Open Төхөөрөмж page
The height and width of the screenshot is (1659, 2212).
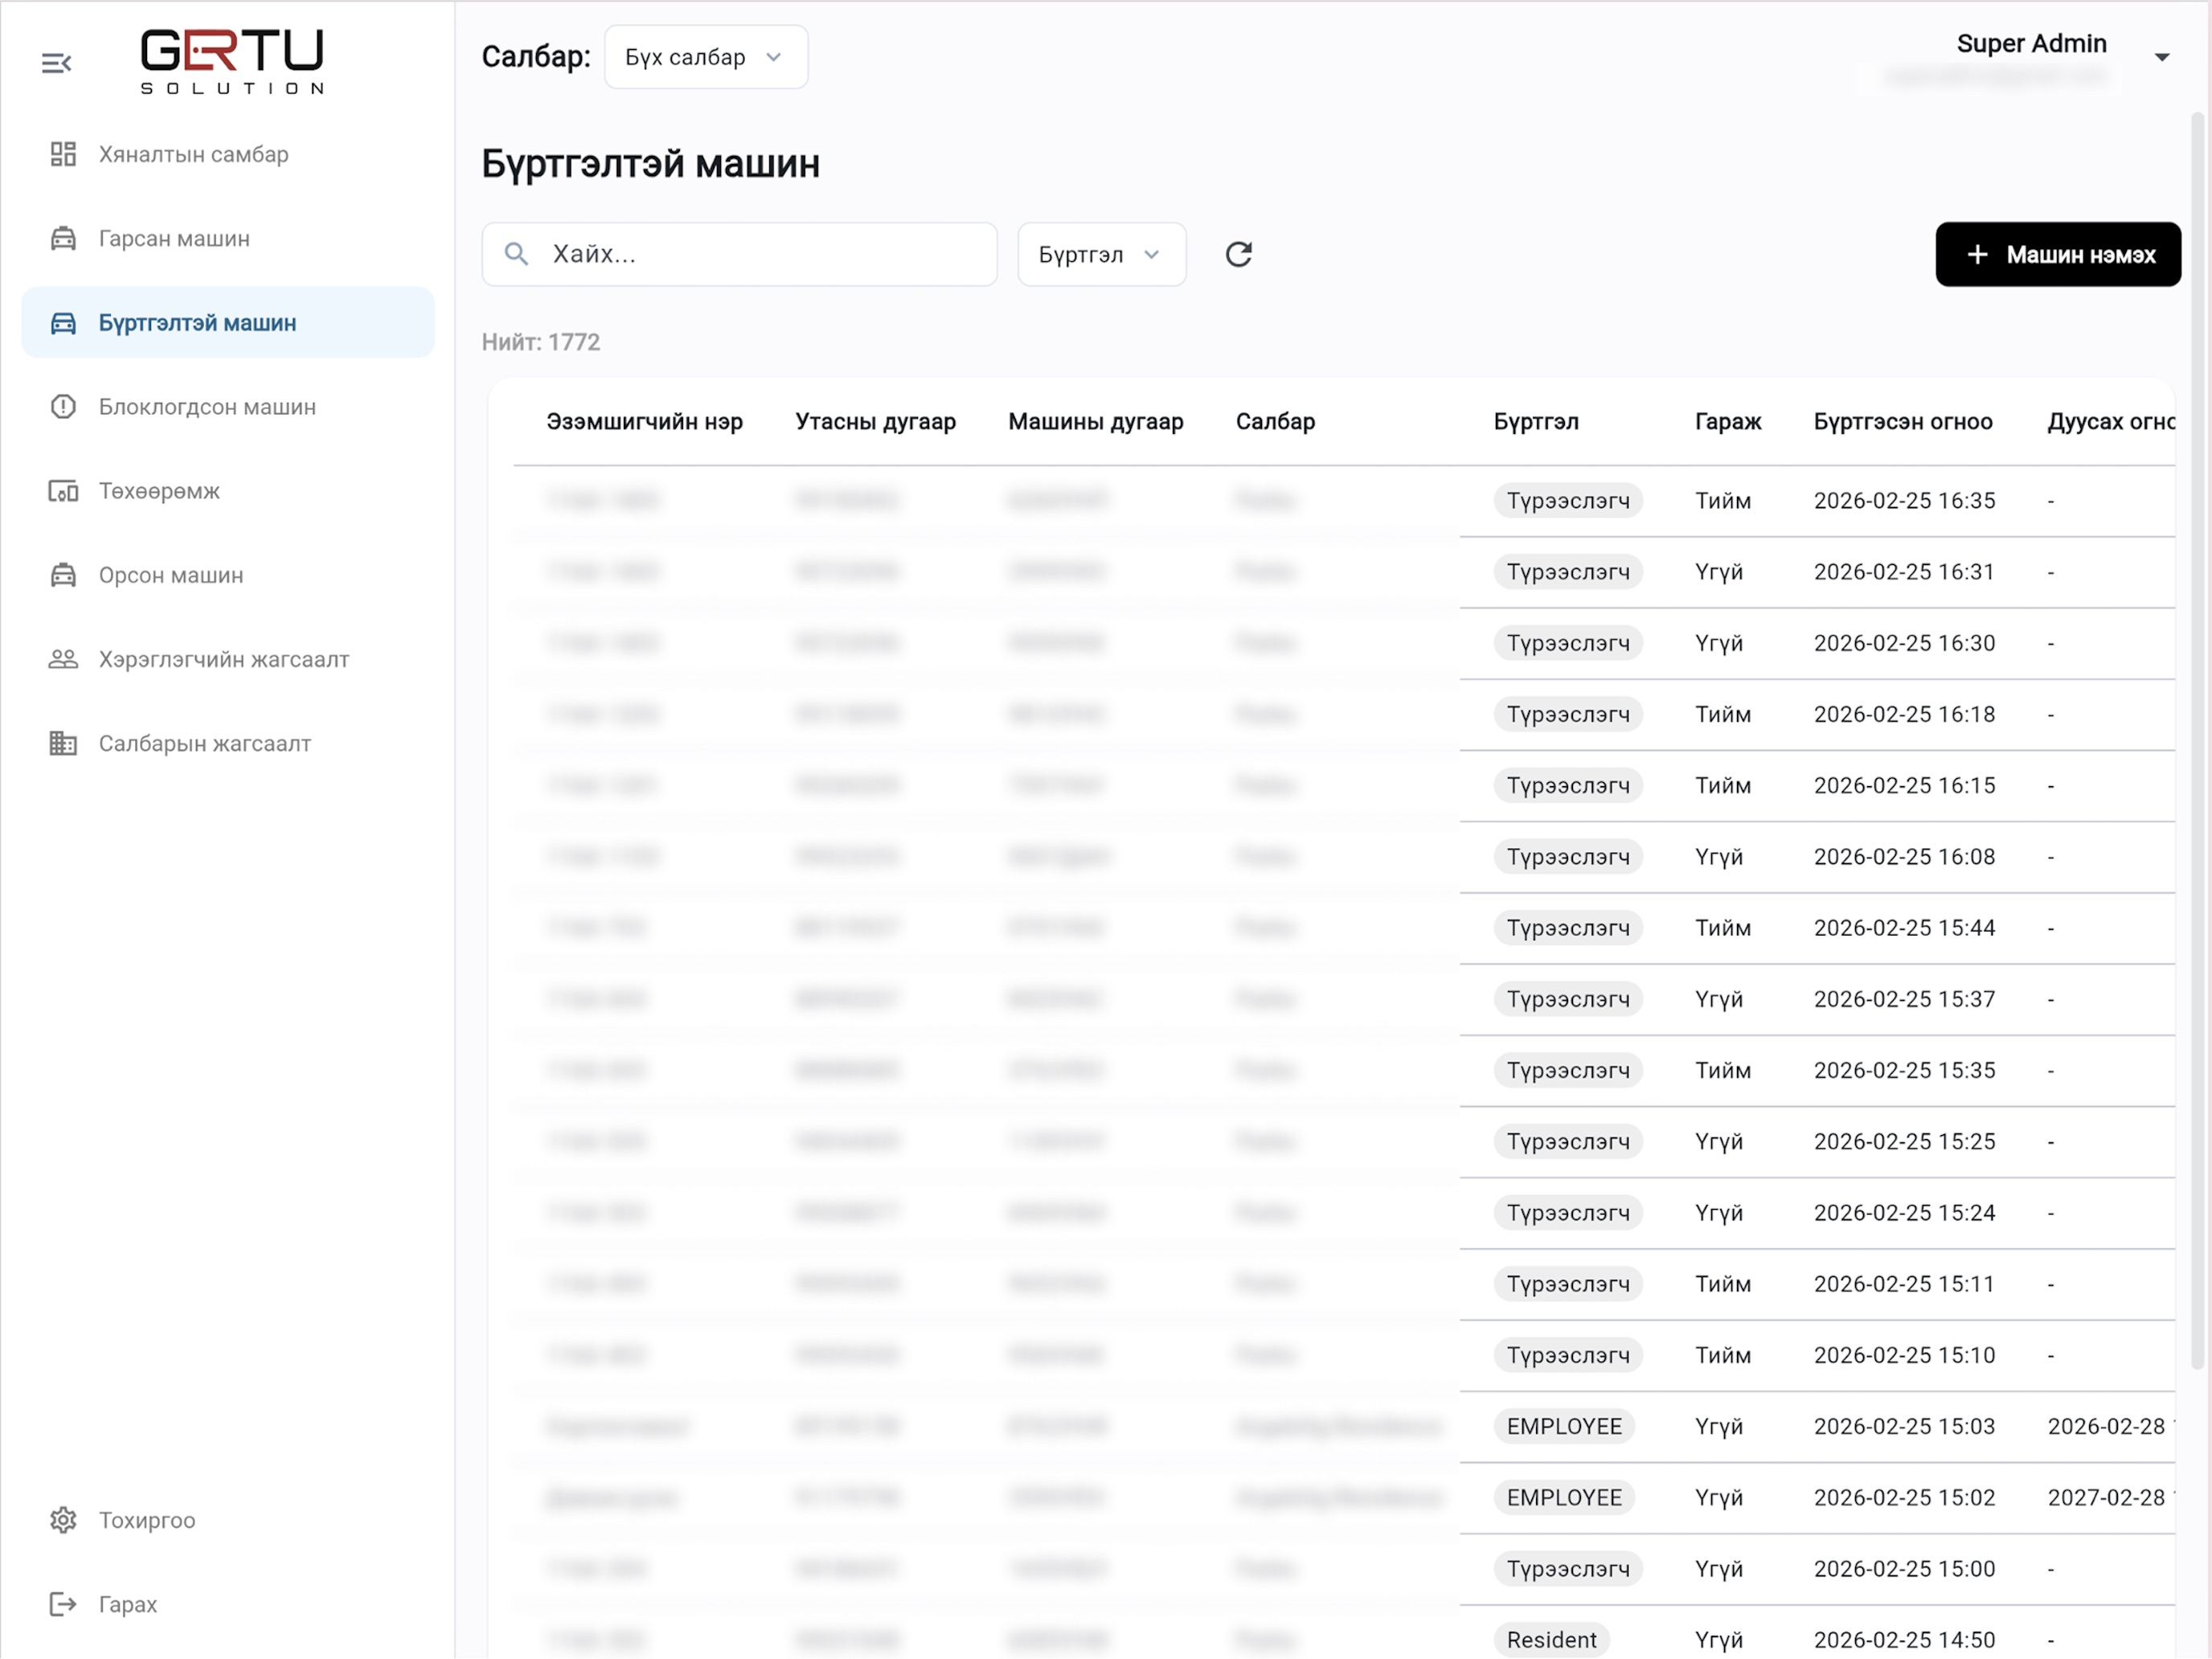tap(228, 490)
